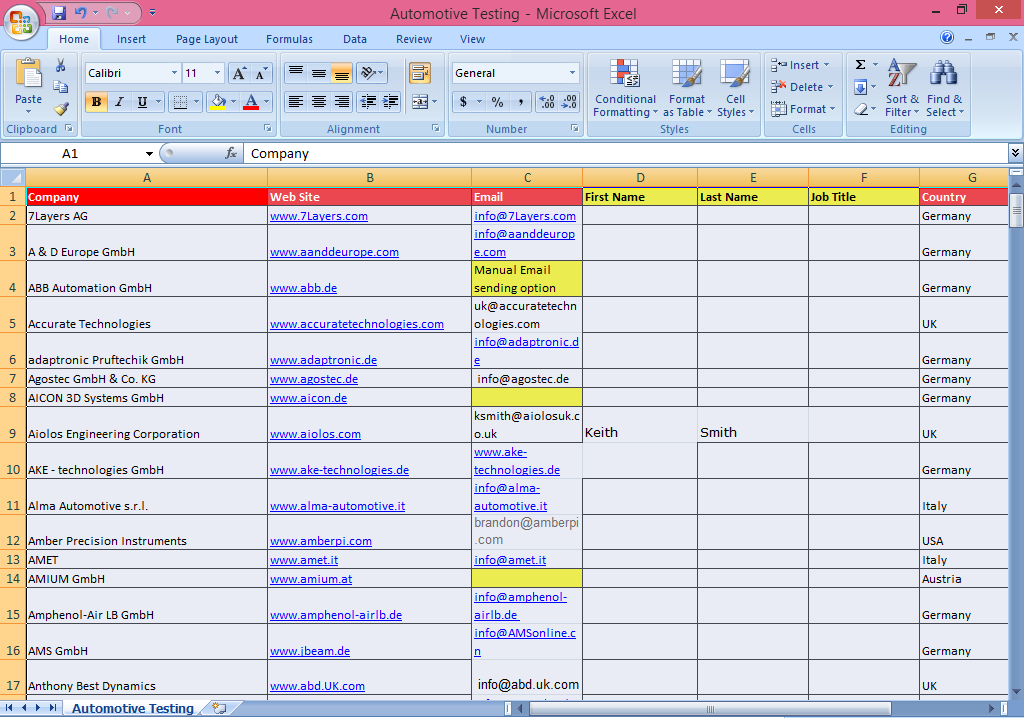Open link www.amium.at
Screen dimensions: 1024x718
tap(311, 579)
